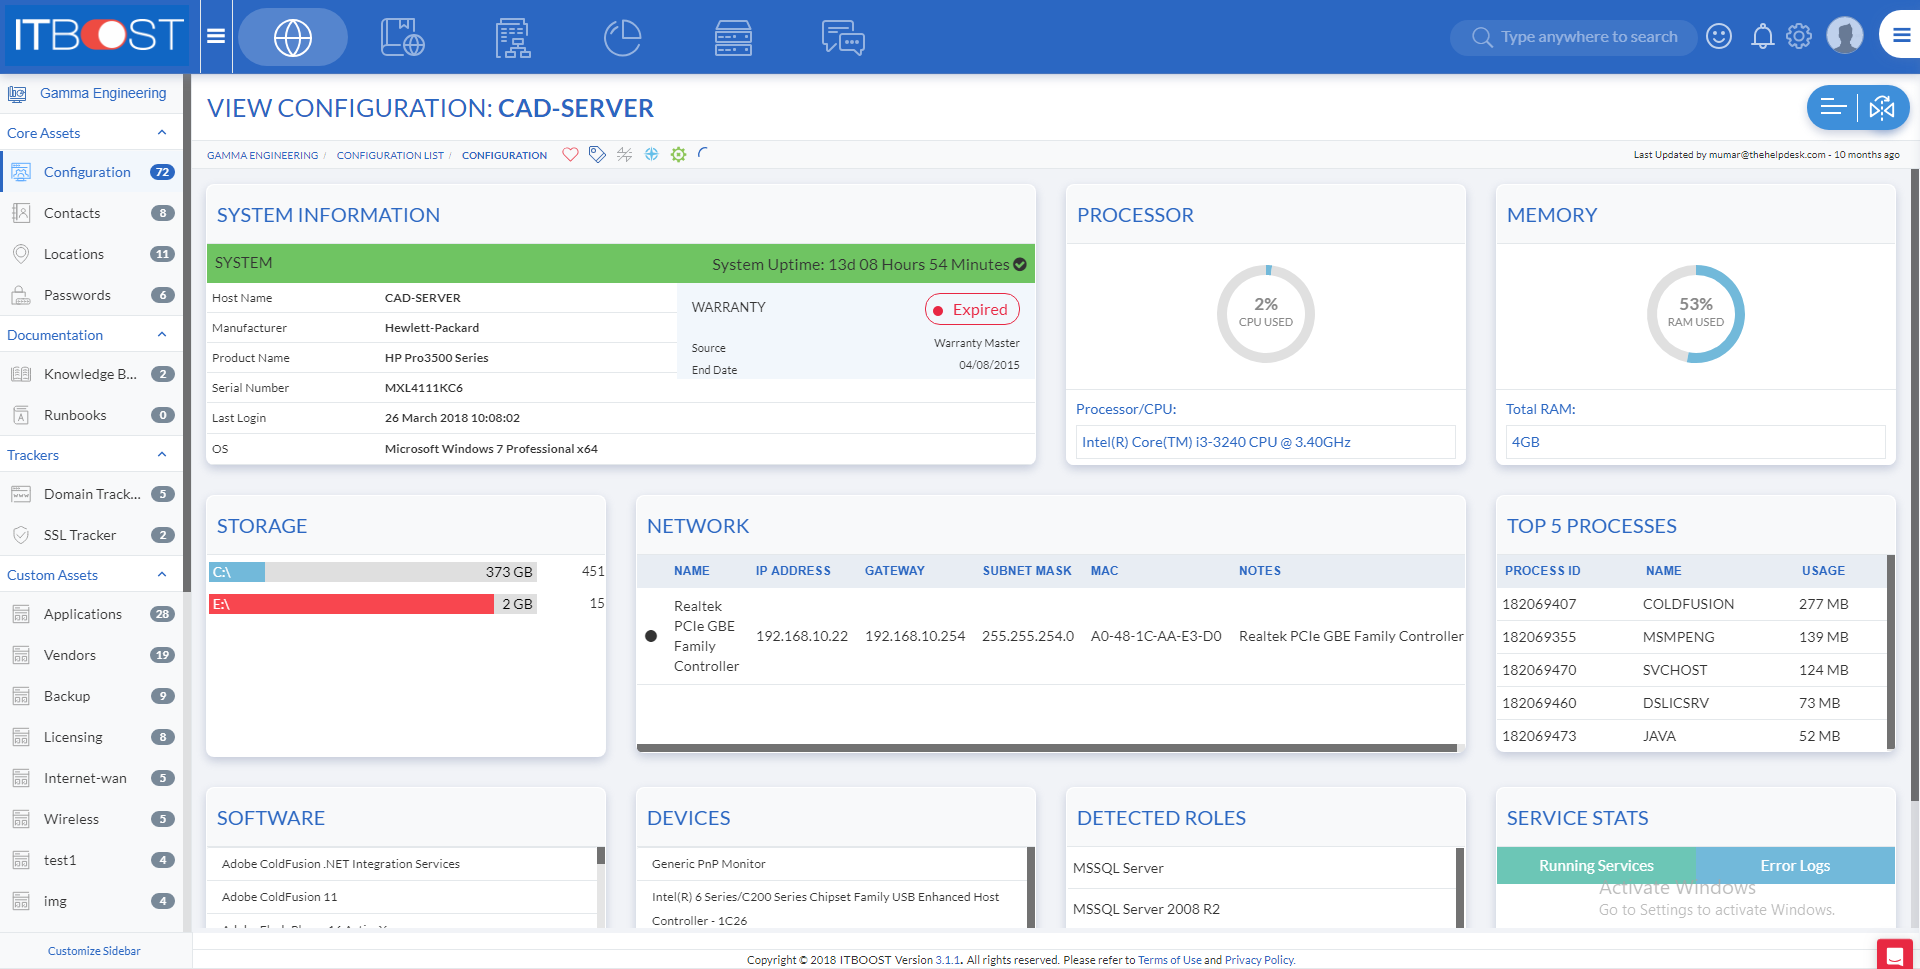This screenshot has width=1920, height=969.
Task: Favorite CAD-SERVER using the heart icon
Action: tap(570, 154)
